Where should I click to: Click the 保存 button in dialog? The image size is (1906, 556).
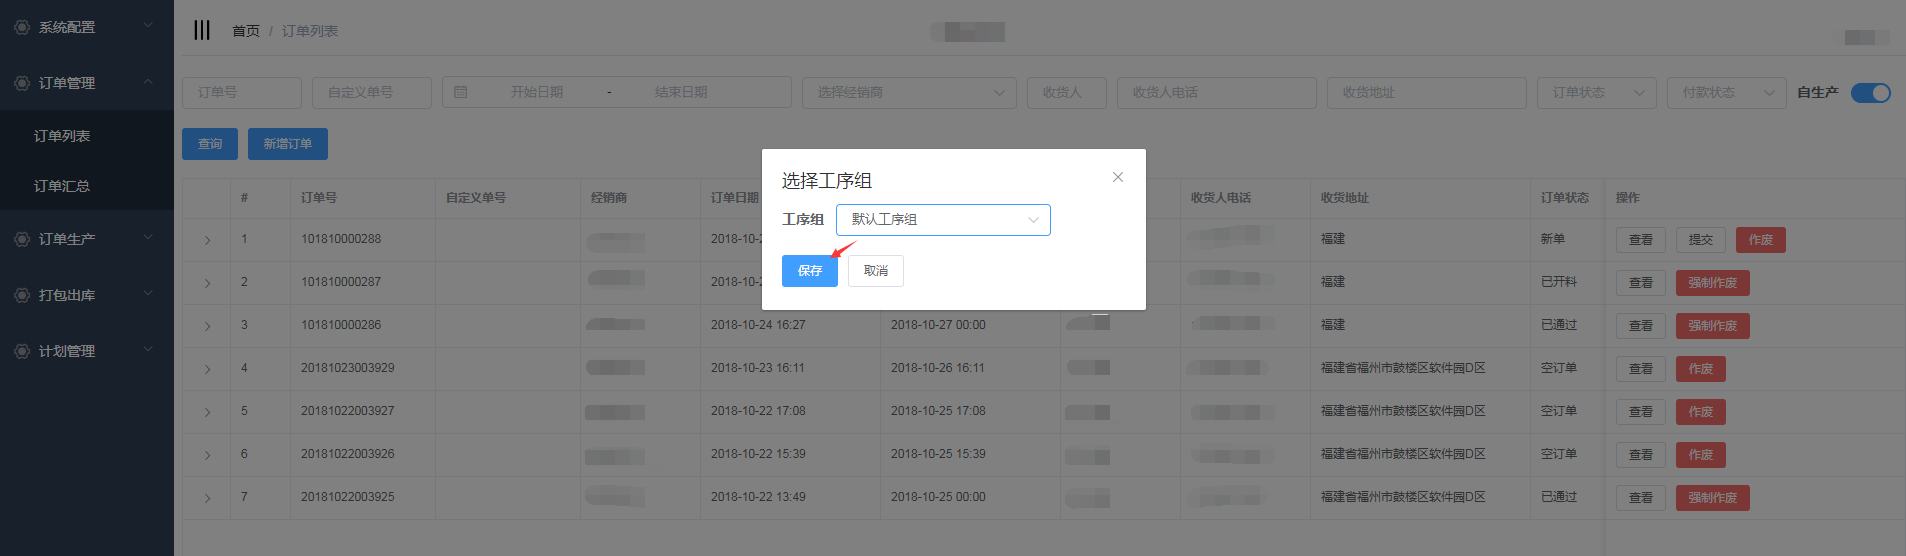point(809,271)
